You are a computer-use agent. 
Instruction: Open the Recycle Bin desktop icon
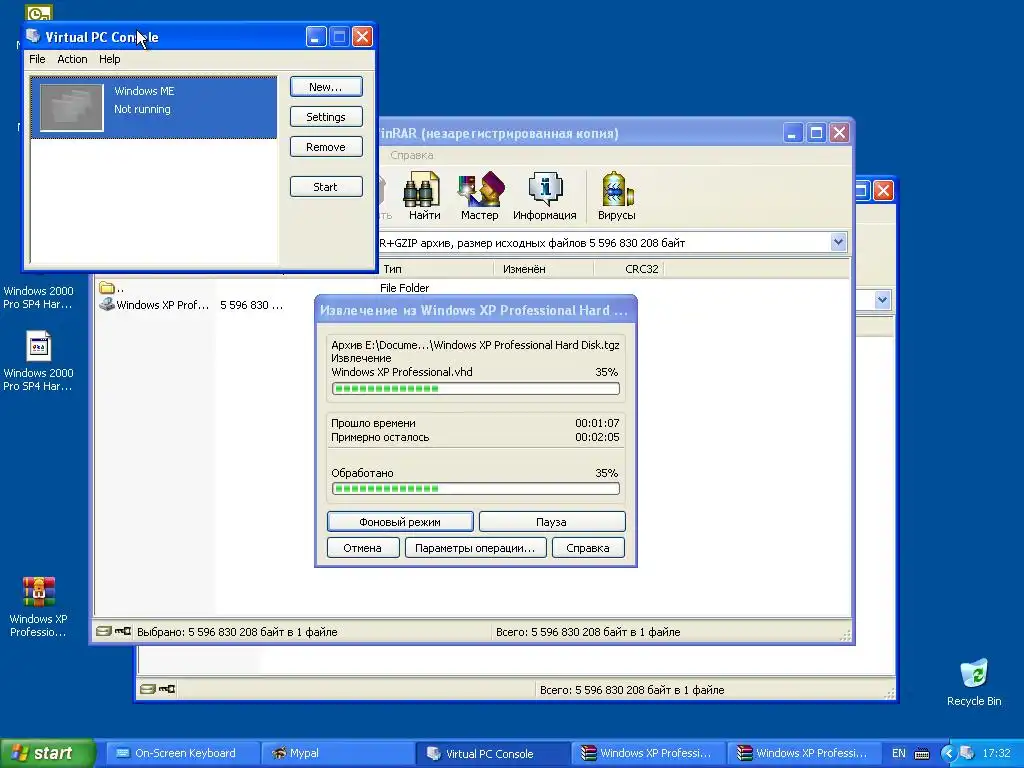pos(974,682)
